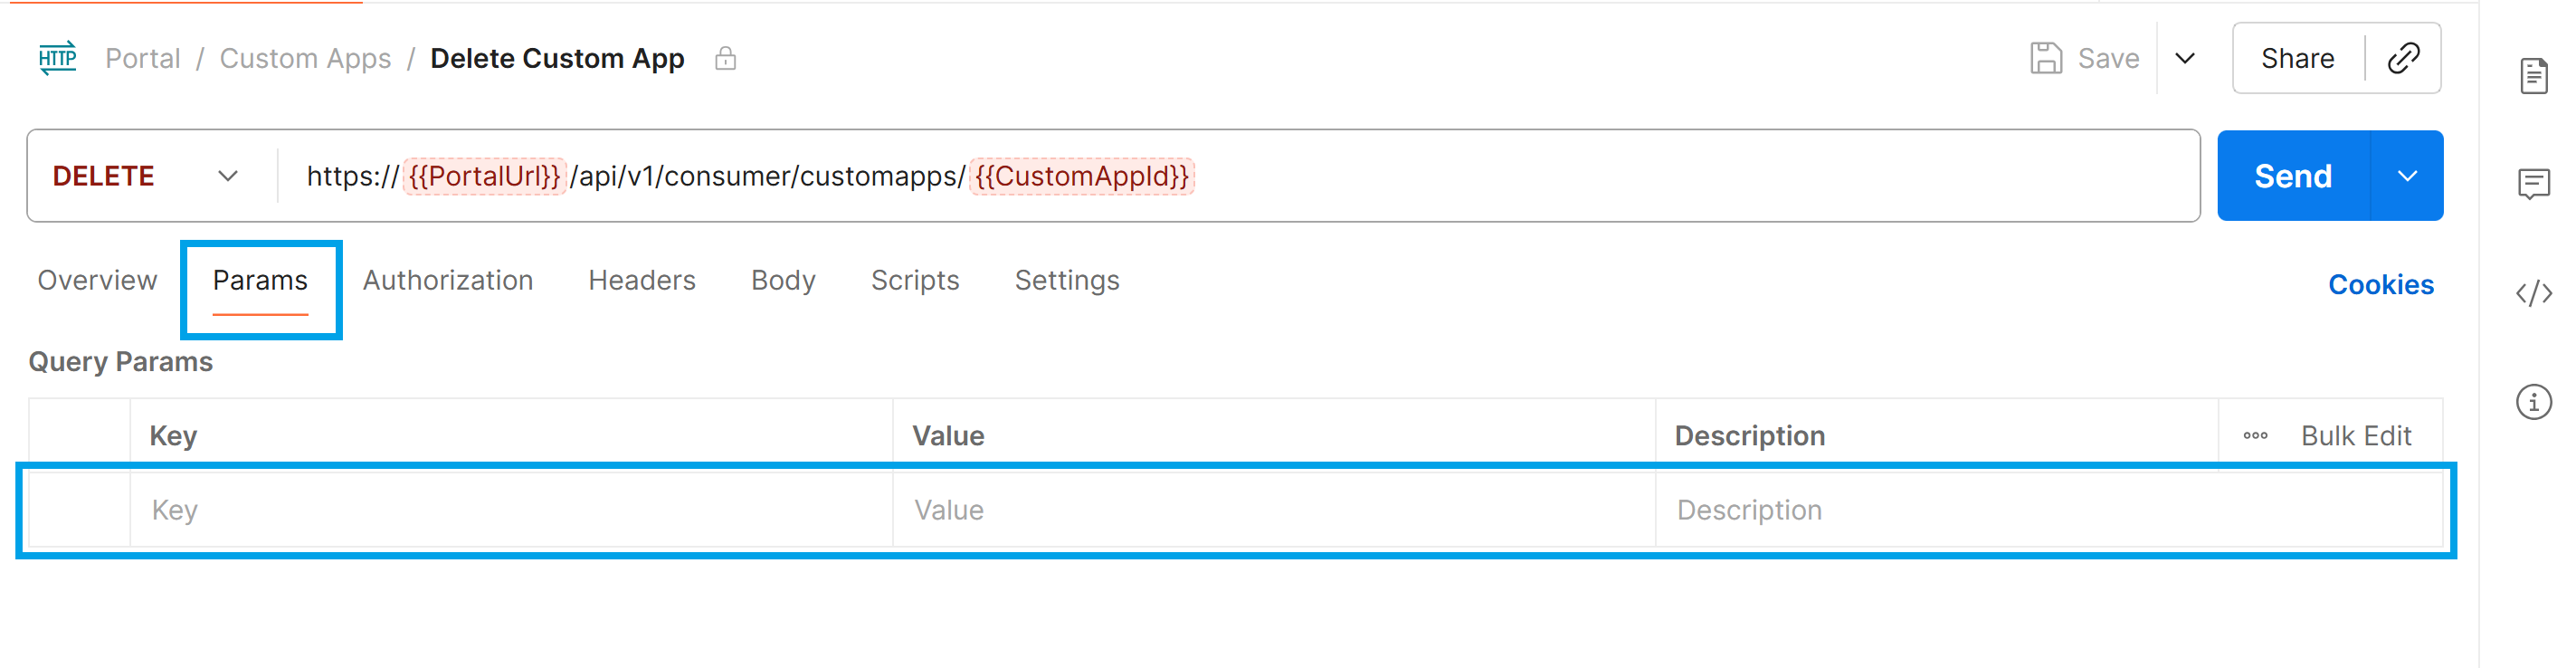Click the Send button
Image resolution: width=2576 pixels, height=668 pixels.
tap(2294, 175)
